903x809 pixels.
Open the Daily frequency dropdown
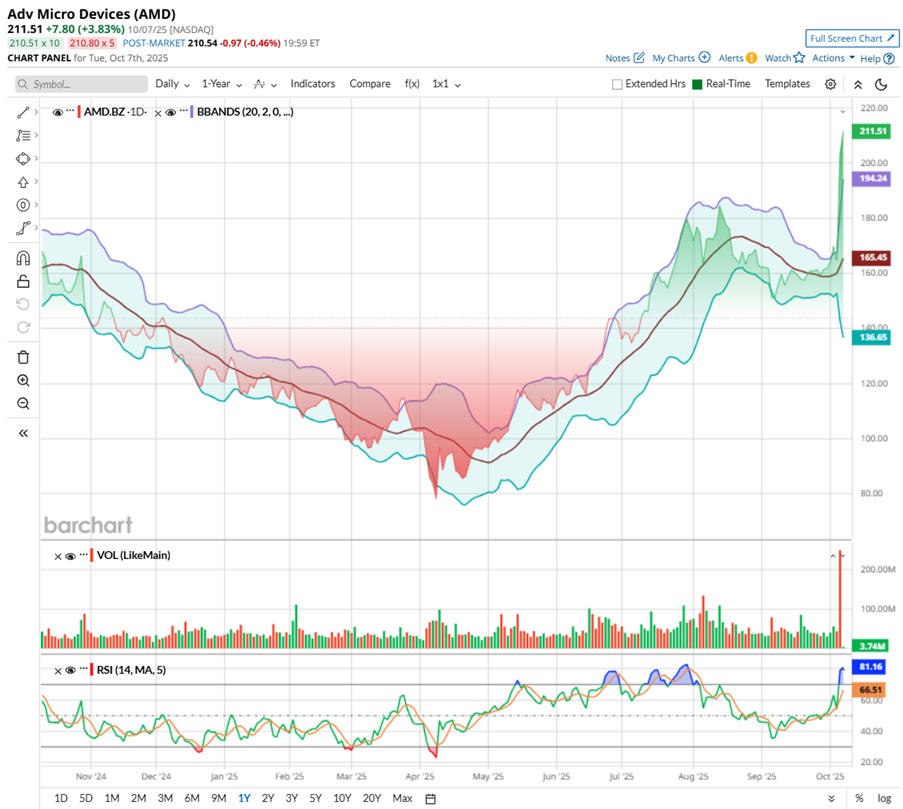(172, 84)
